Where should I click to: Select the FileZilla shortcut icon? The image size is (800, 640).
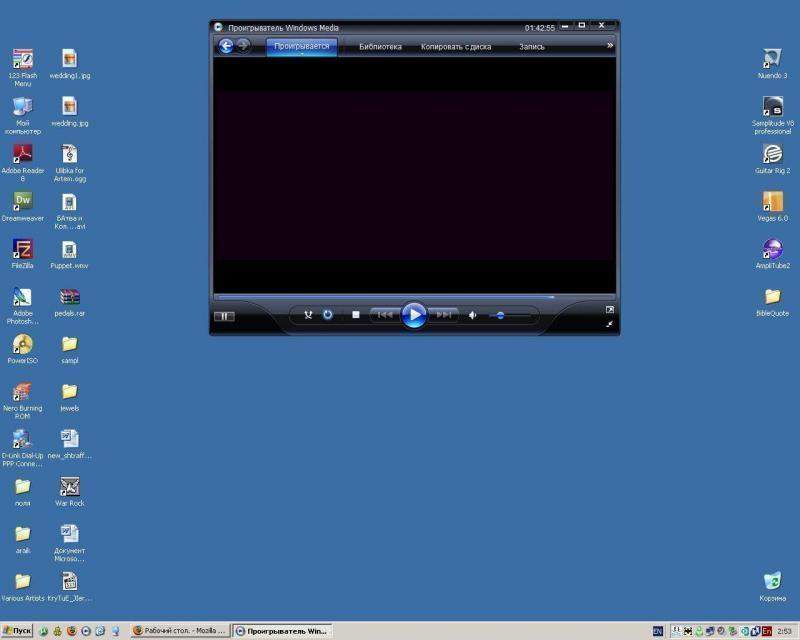point(22,254)
